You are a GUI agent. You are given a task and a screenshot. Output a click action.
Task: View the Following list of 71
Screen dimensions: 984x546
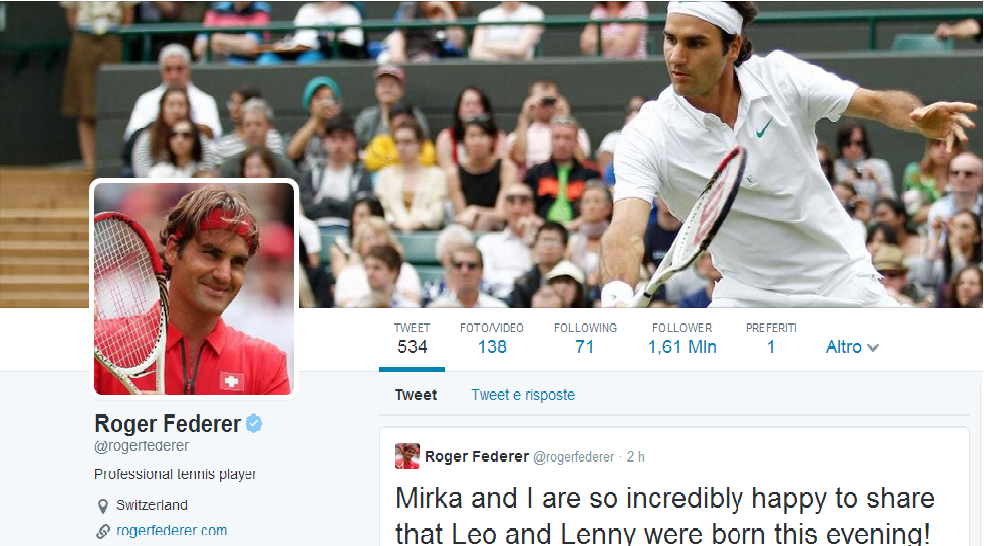coord(585,339)
